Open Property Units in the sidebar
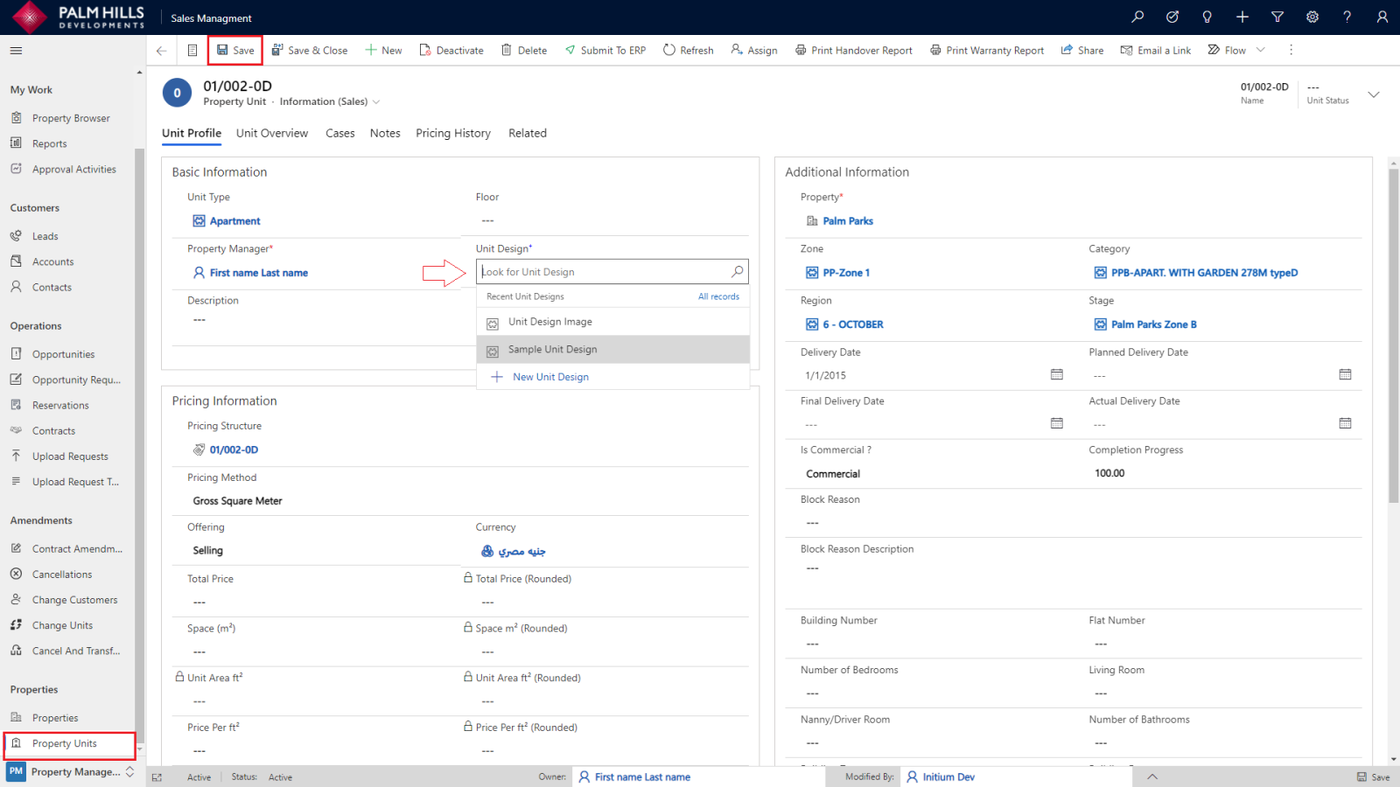This screenshot has height=787, width=1400. (x=64, y=744)
